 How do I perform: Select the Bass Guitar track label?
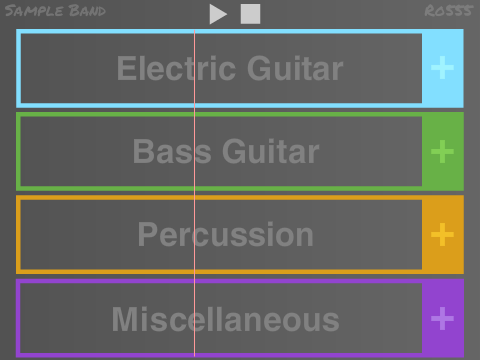pyautogui.click(x=226, y=152)
